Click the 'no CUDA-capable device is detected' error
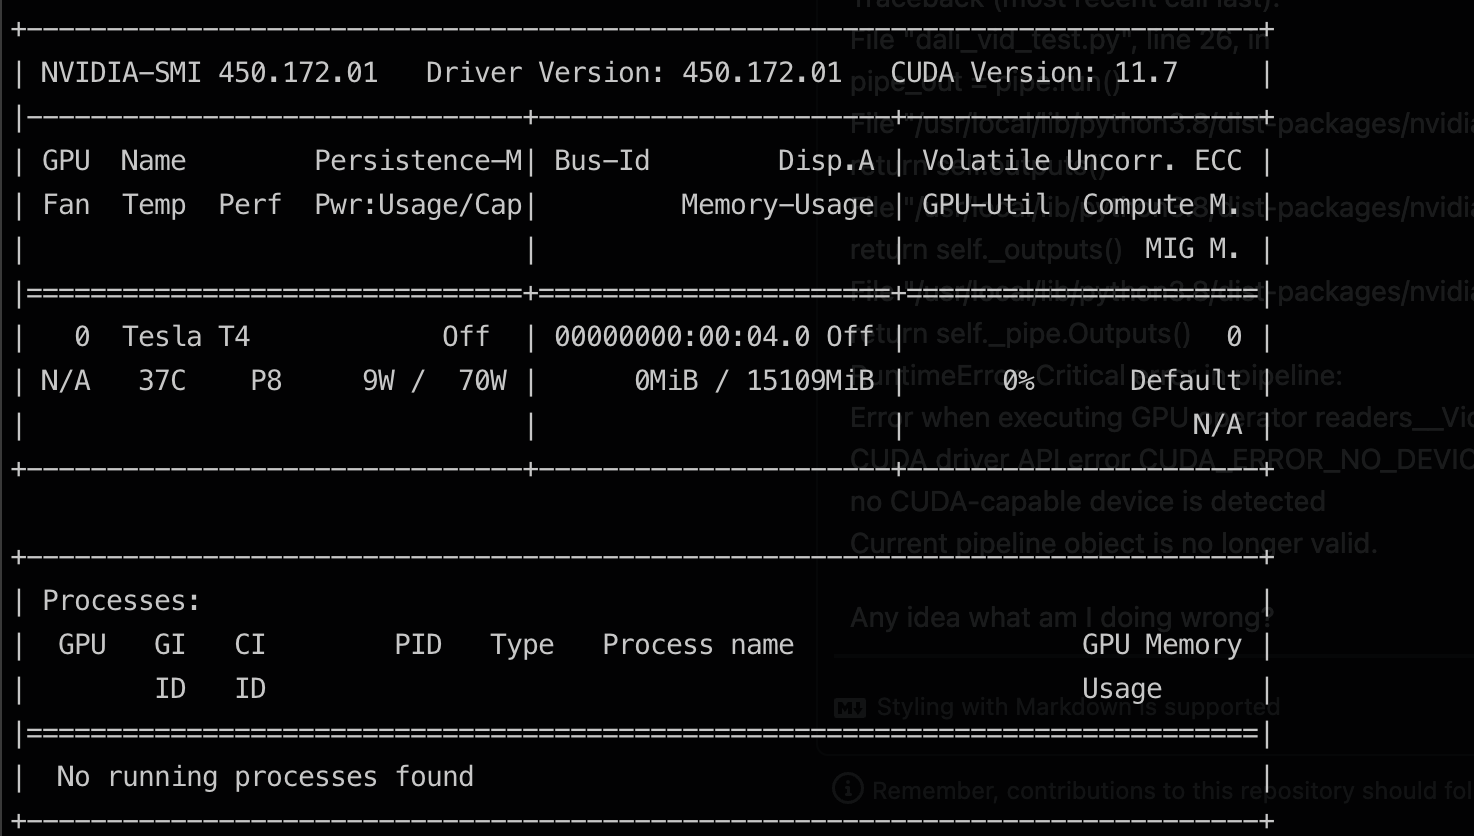 click(1087, 501)
